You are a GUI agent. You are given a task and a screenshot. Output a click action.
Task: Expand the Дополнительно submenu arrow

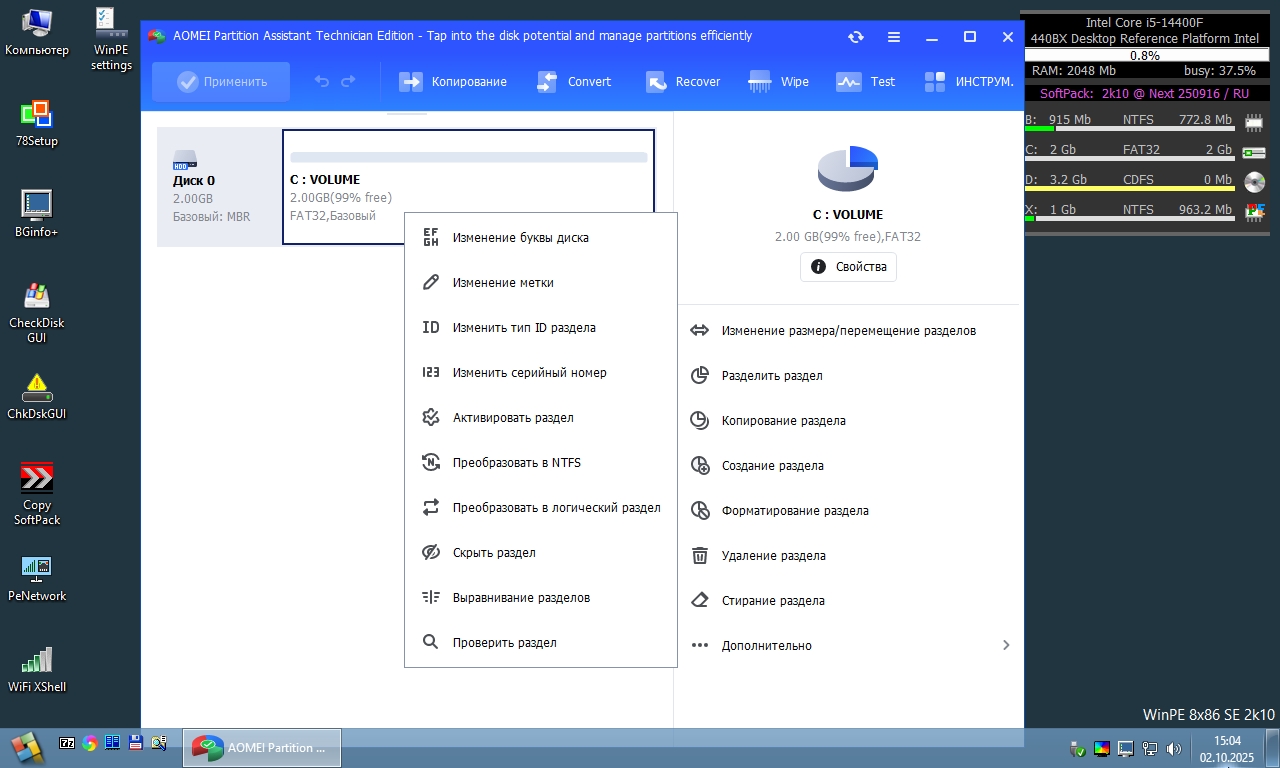(x=1006, y=646)
